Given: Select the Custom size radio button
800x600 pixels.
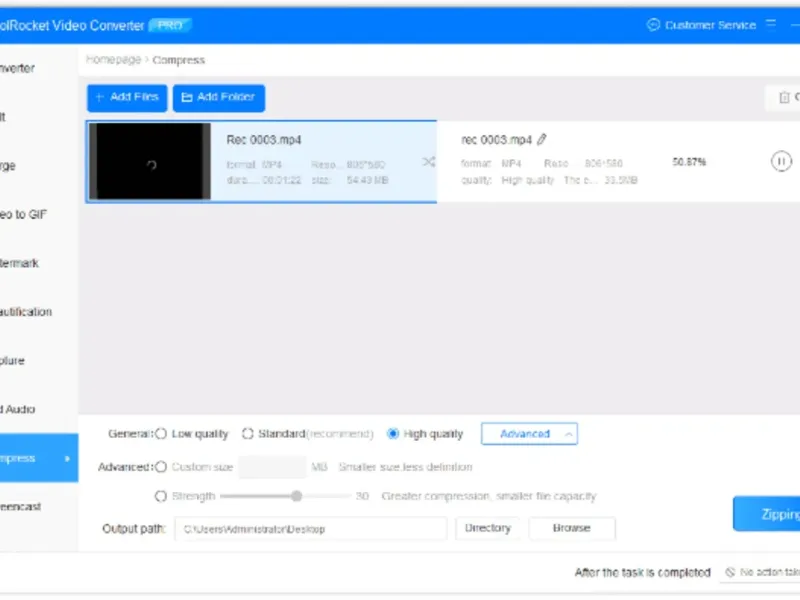Looking at the screenshot, I should [x=161, y=467].
